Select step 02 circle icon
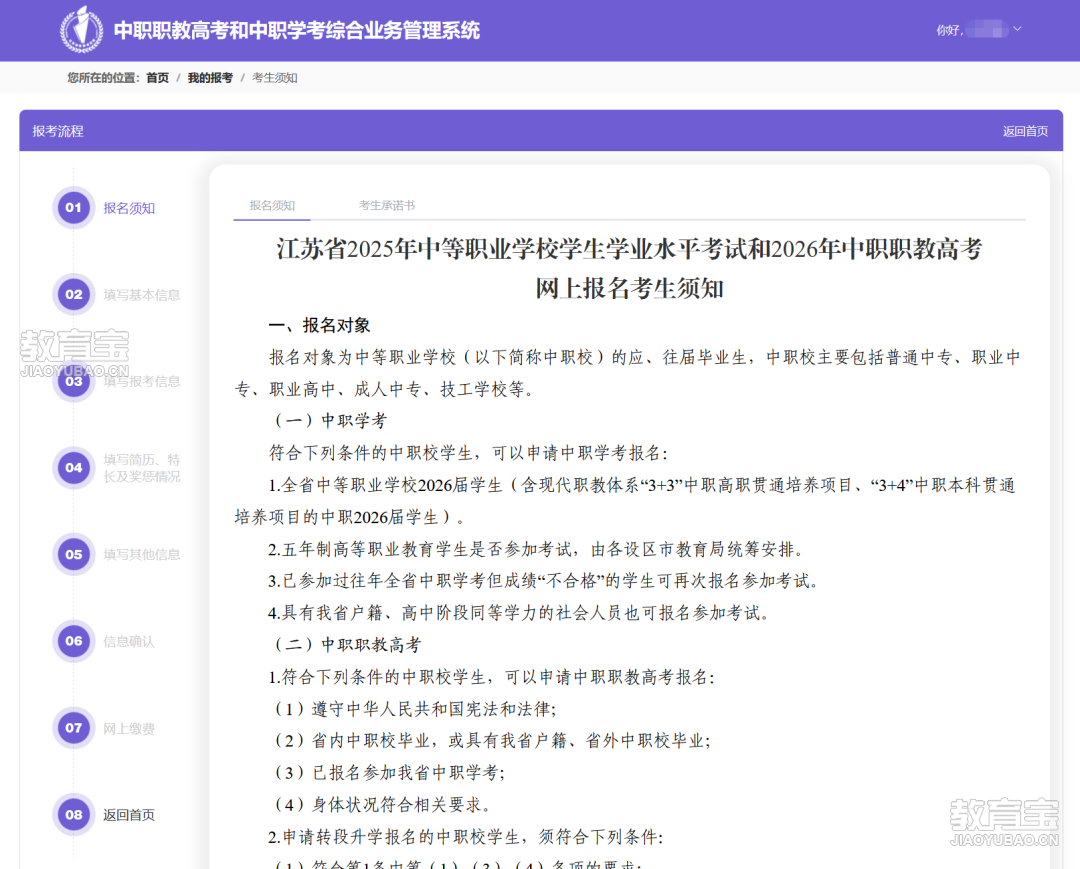Image resolution: width=1080 pixels, height=869 pixels. pos(74,294)
